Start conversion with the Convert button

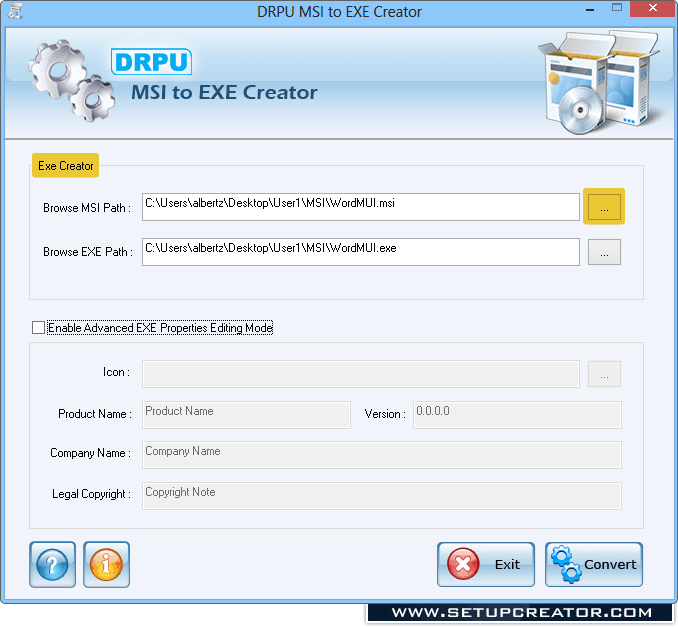[594, 564]
